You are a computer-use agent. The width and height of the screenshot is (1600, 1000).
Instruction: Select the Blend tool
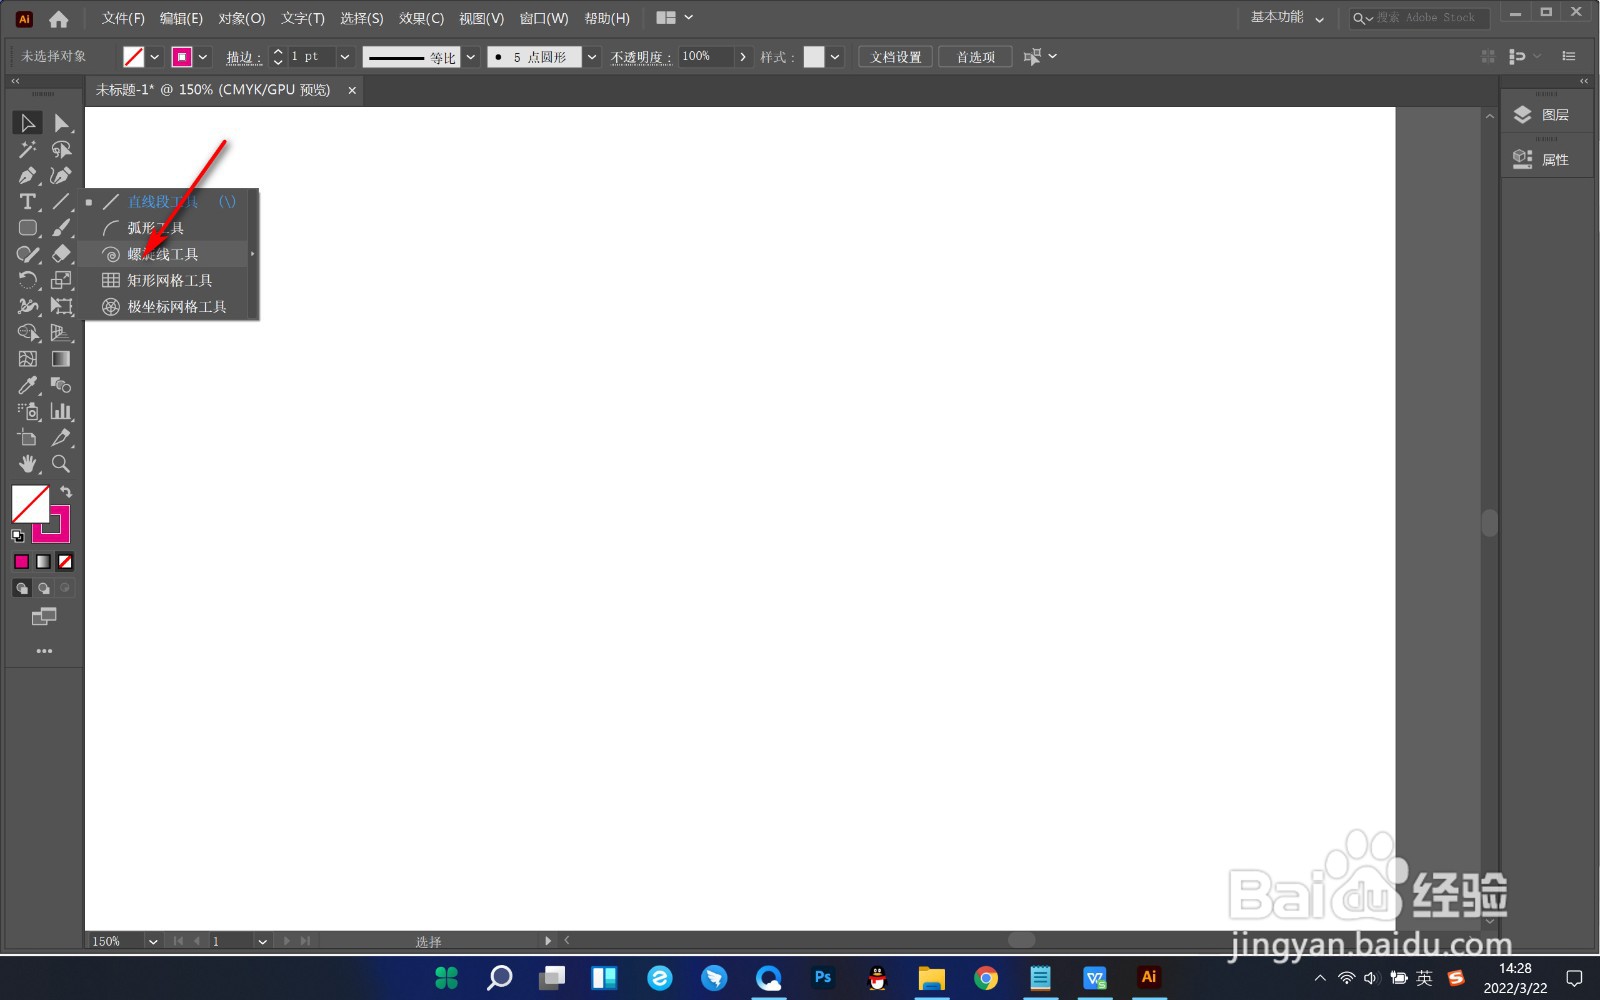pos(61,385)
